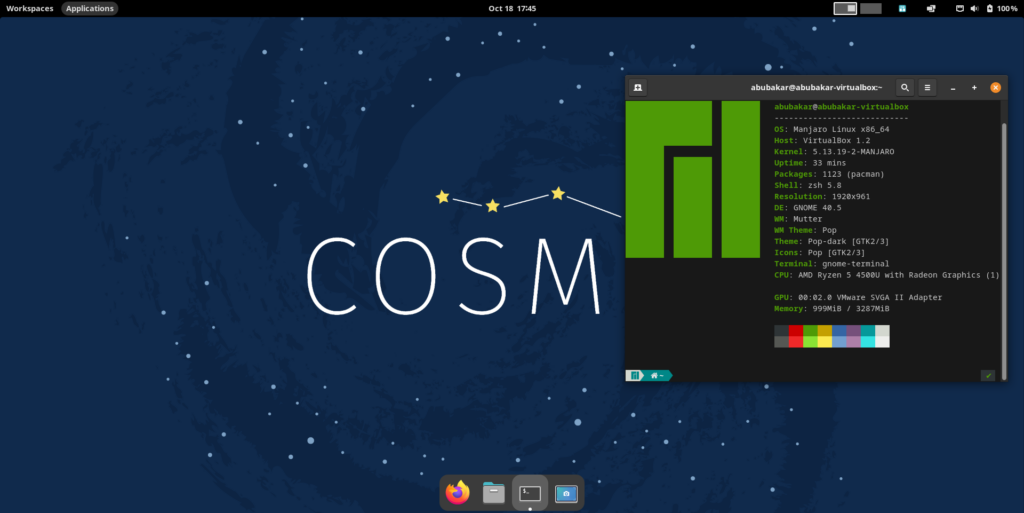
Task: Maximize the terminal window with the plus button
Action: [x=974, y=87]
